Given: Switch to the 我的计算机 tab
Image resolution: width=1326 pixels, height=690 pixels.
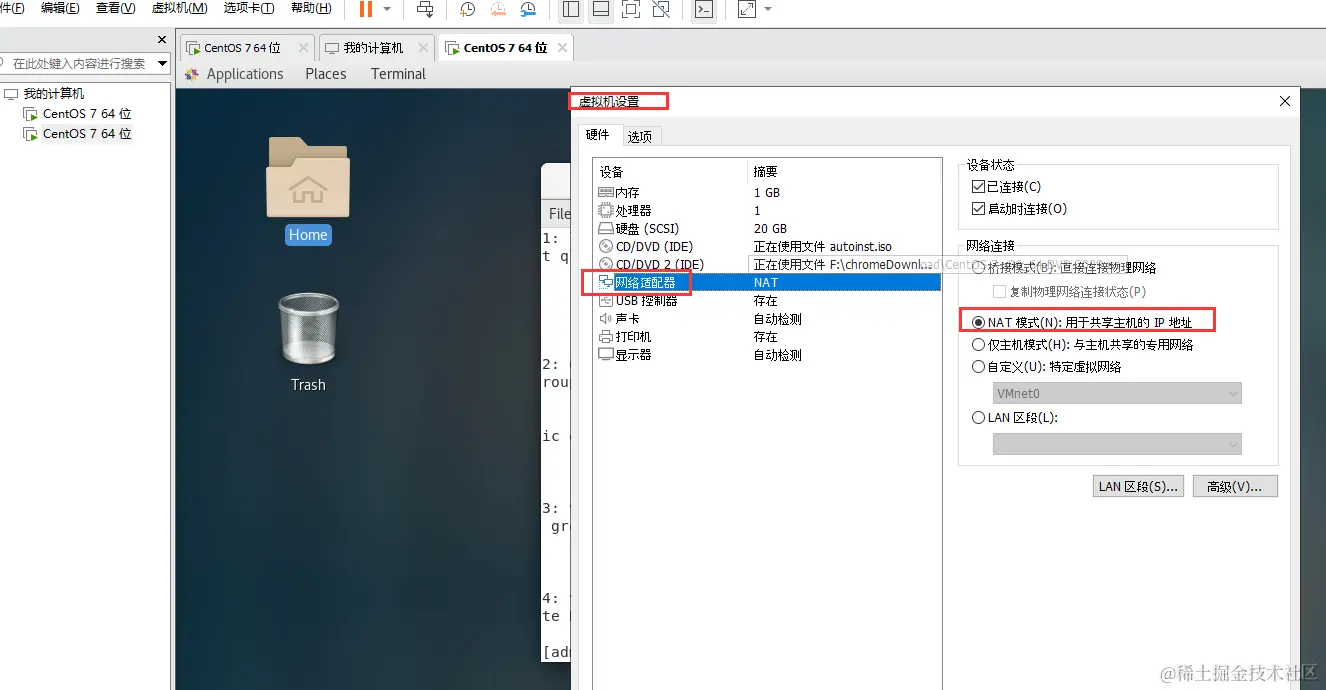Looking at the screenshot, I should (373, 47).
